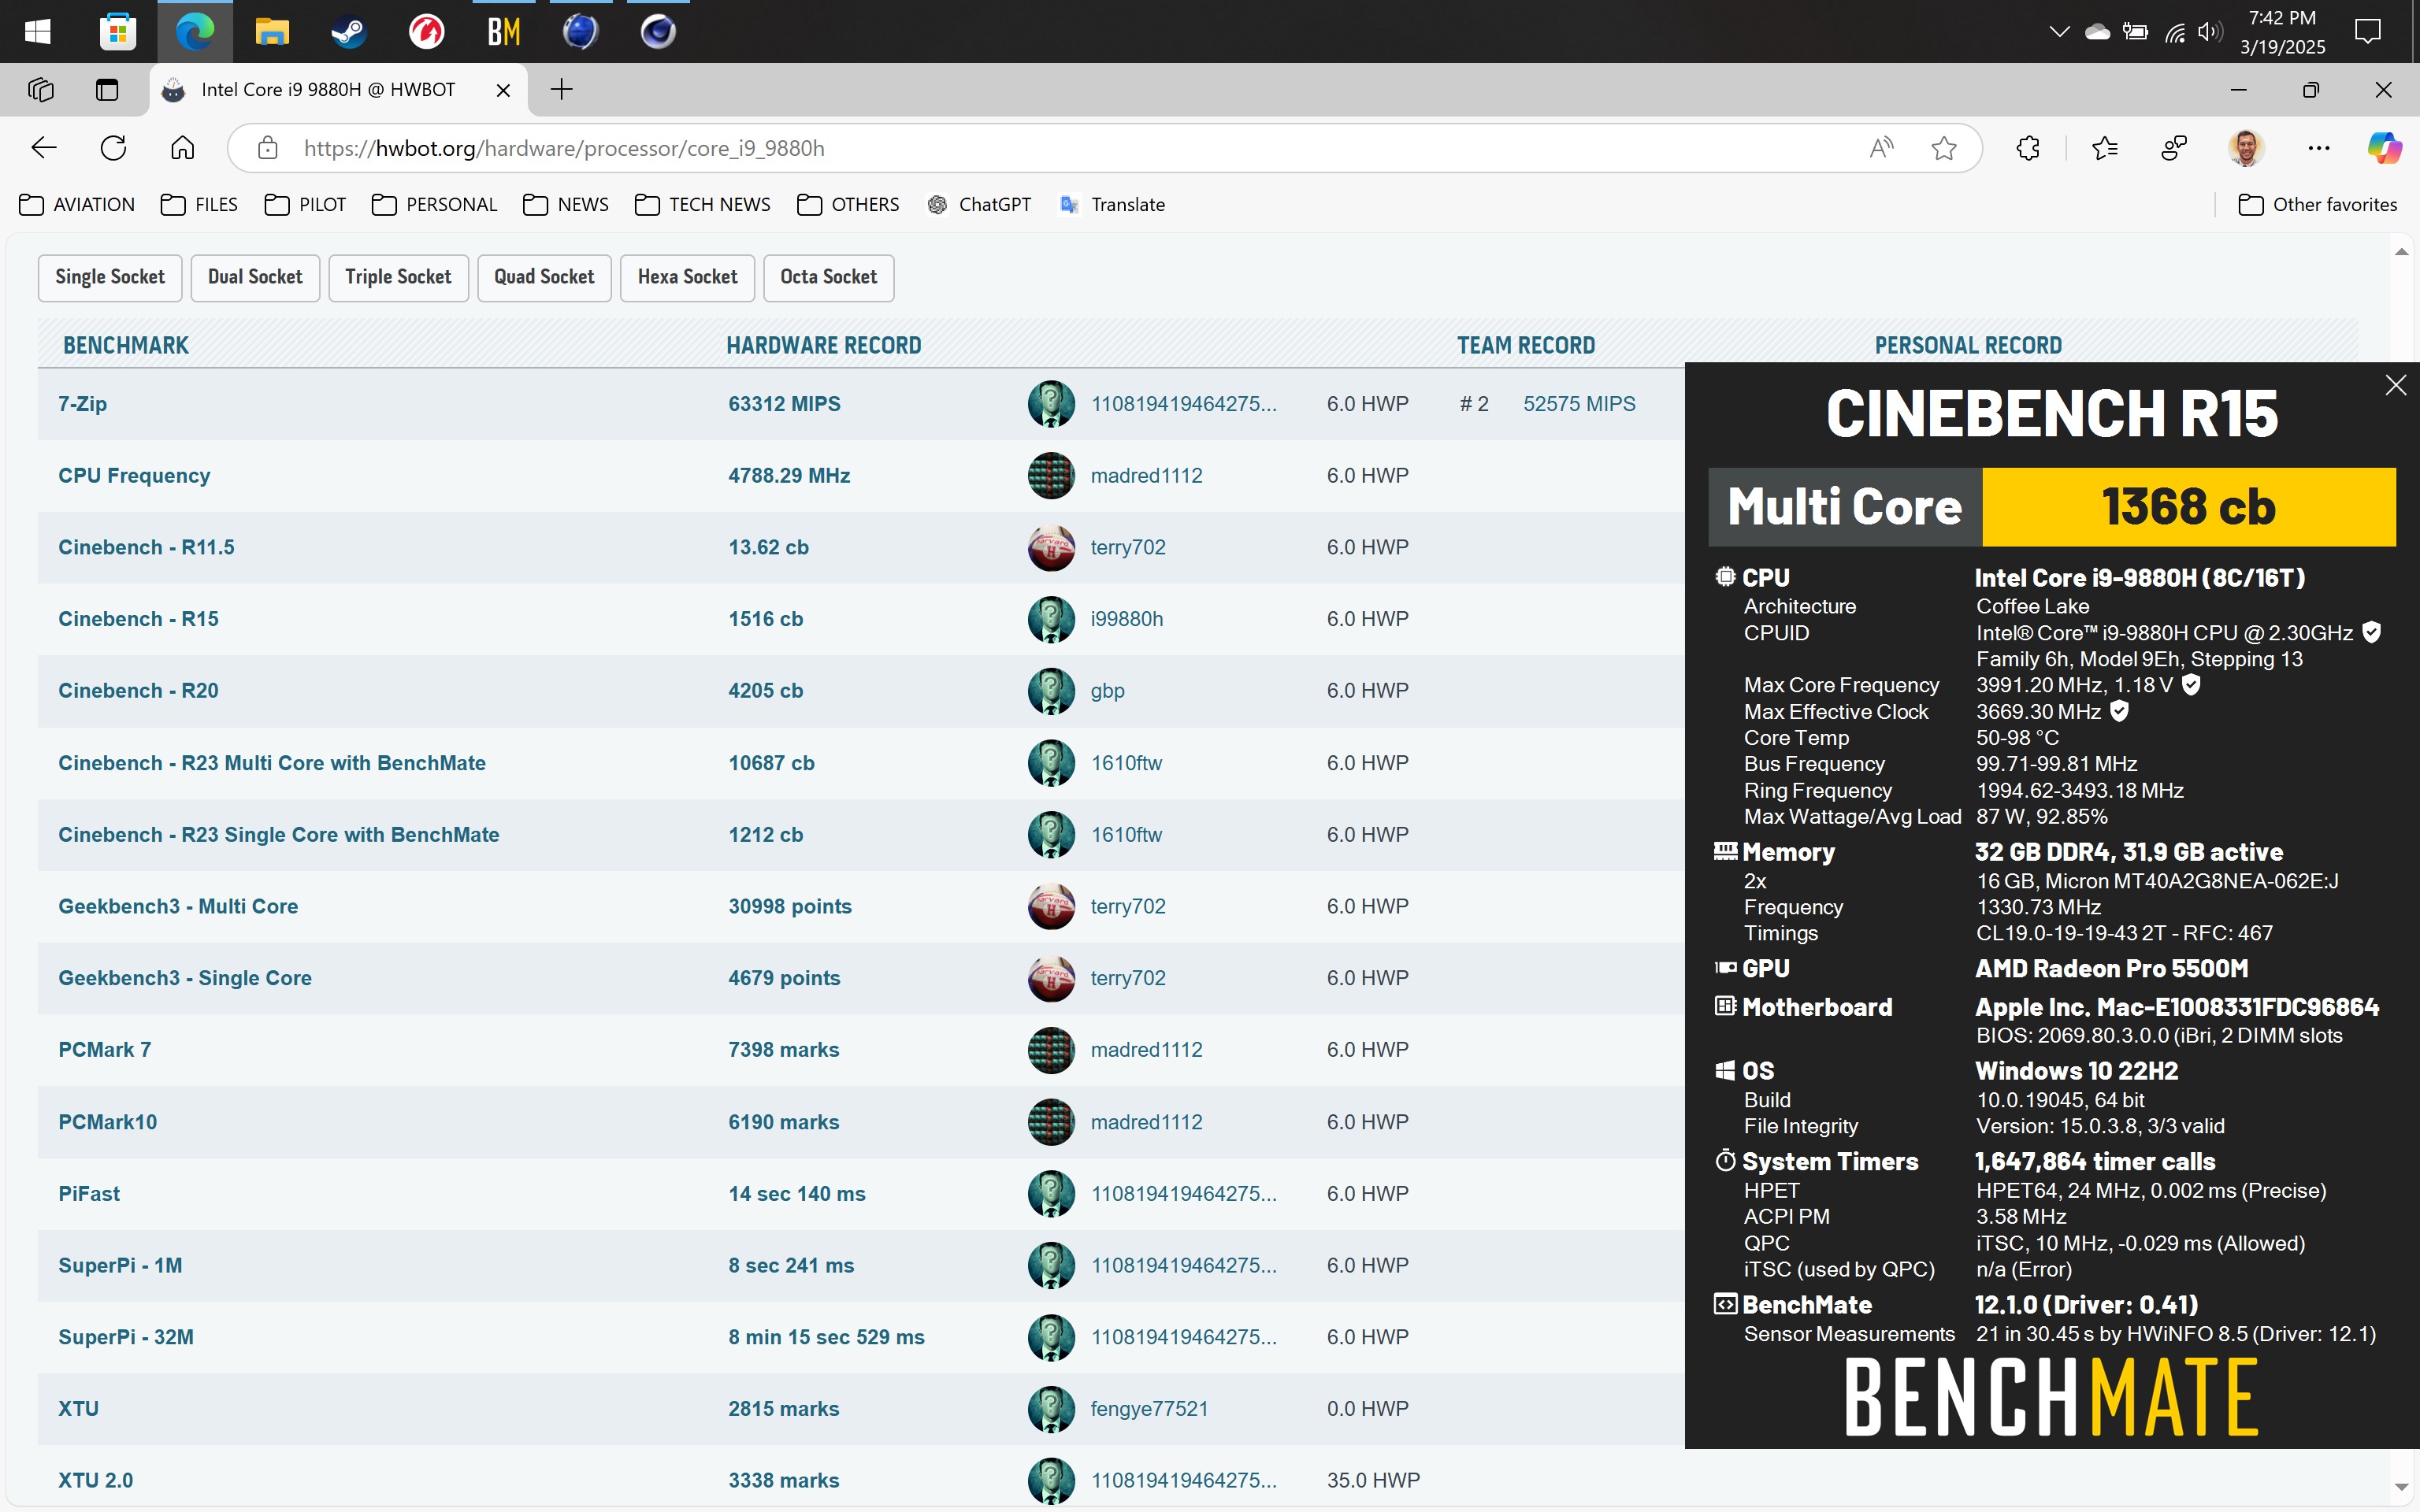Image resolution: width=2420 pixels, height=1512 pixels.
Task: Select the Quad Socket filter
Action: tap(544, 277)
